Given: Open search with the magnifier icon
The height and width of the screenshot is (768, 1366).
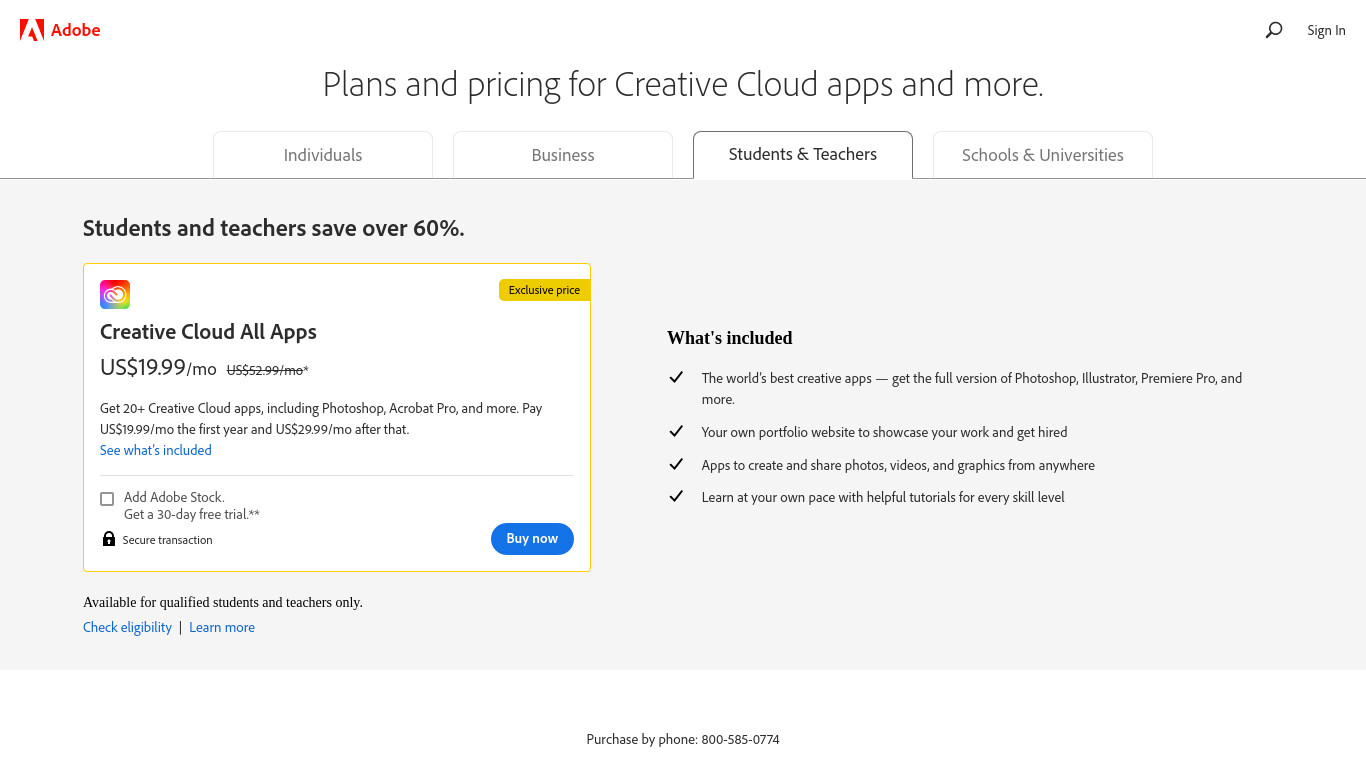Looking at the screenshot, I should pyautogui.click(x=1273, y=30).
